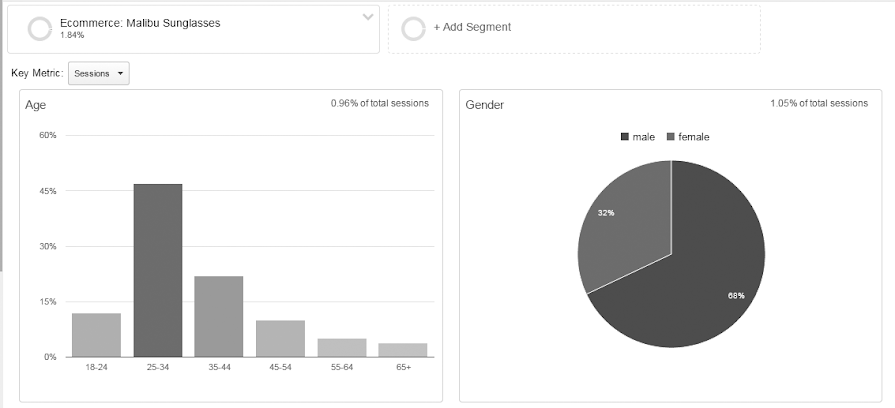This screenshot has height=408, width=895.
Task: Open the Sessions key metric dropdown
Action: point(99,73)
